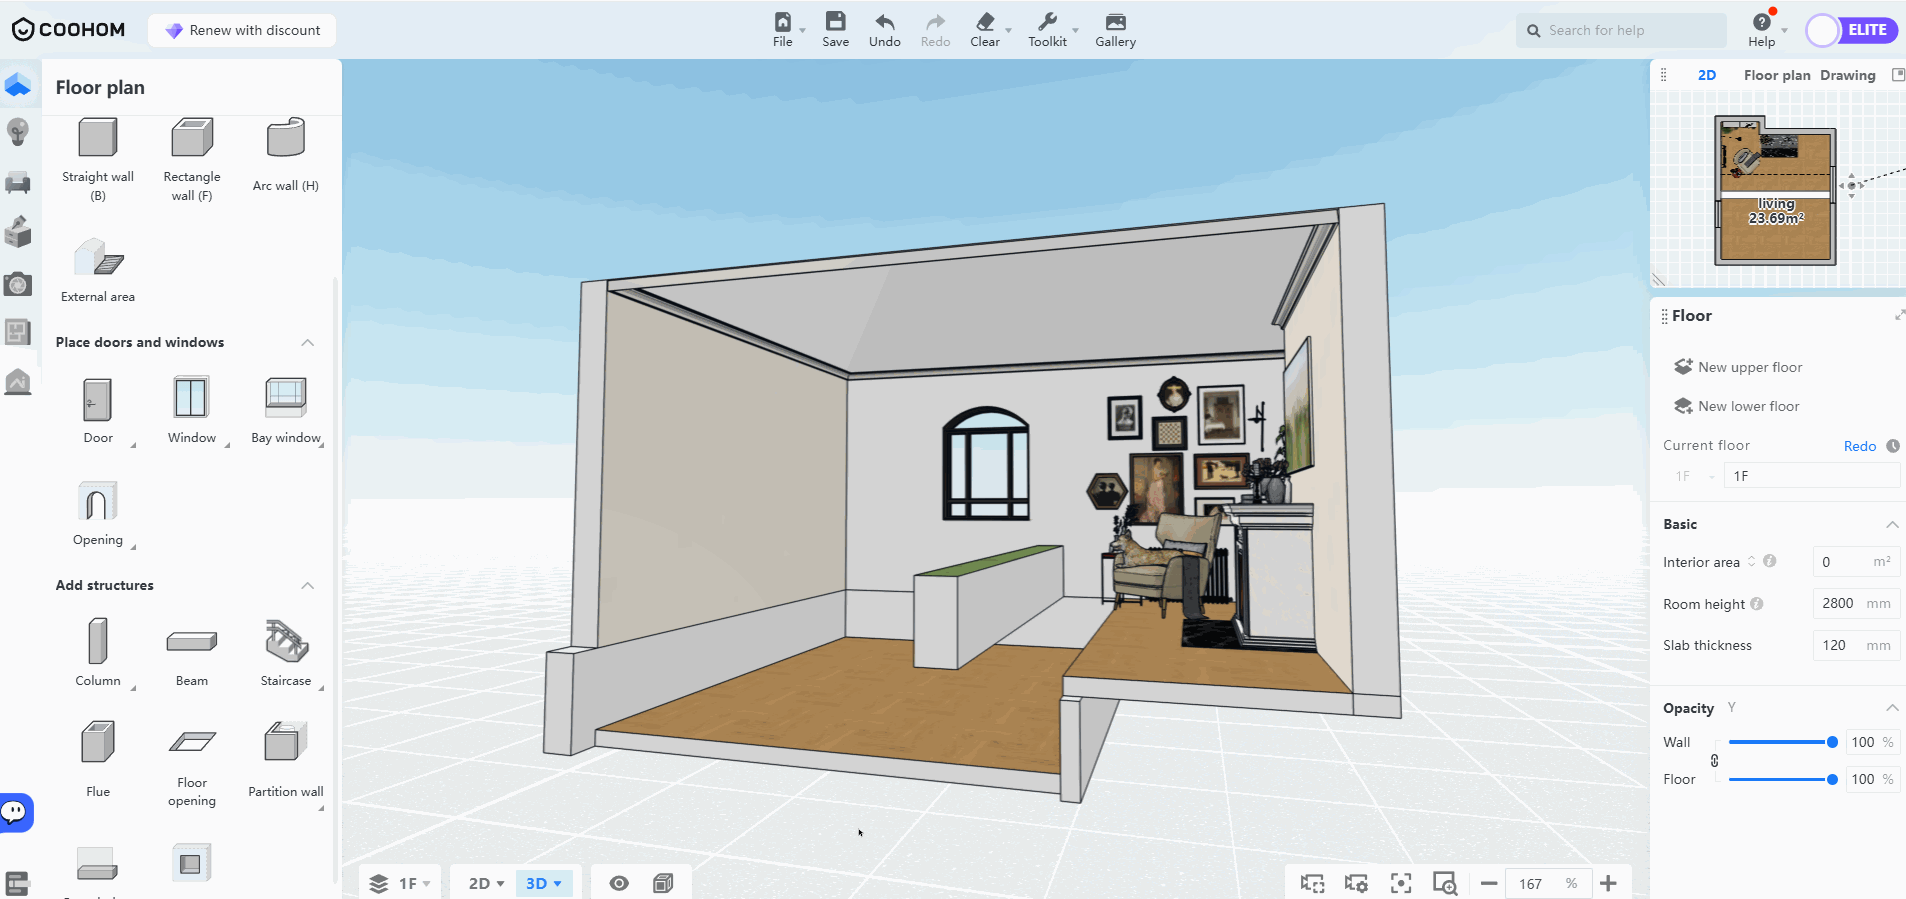
Task: Adjust the Wall opacity slider
Action: [1831, 742]
